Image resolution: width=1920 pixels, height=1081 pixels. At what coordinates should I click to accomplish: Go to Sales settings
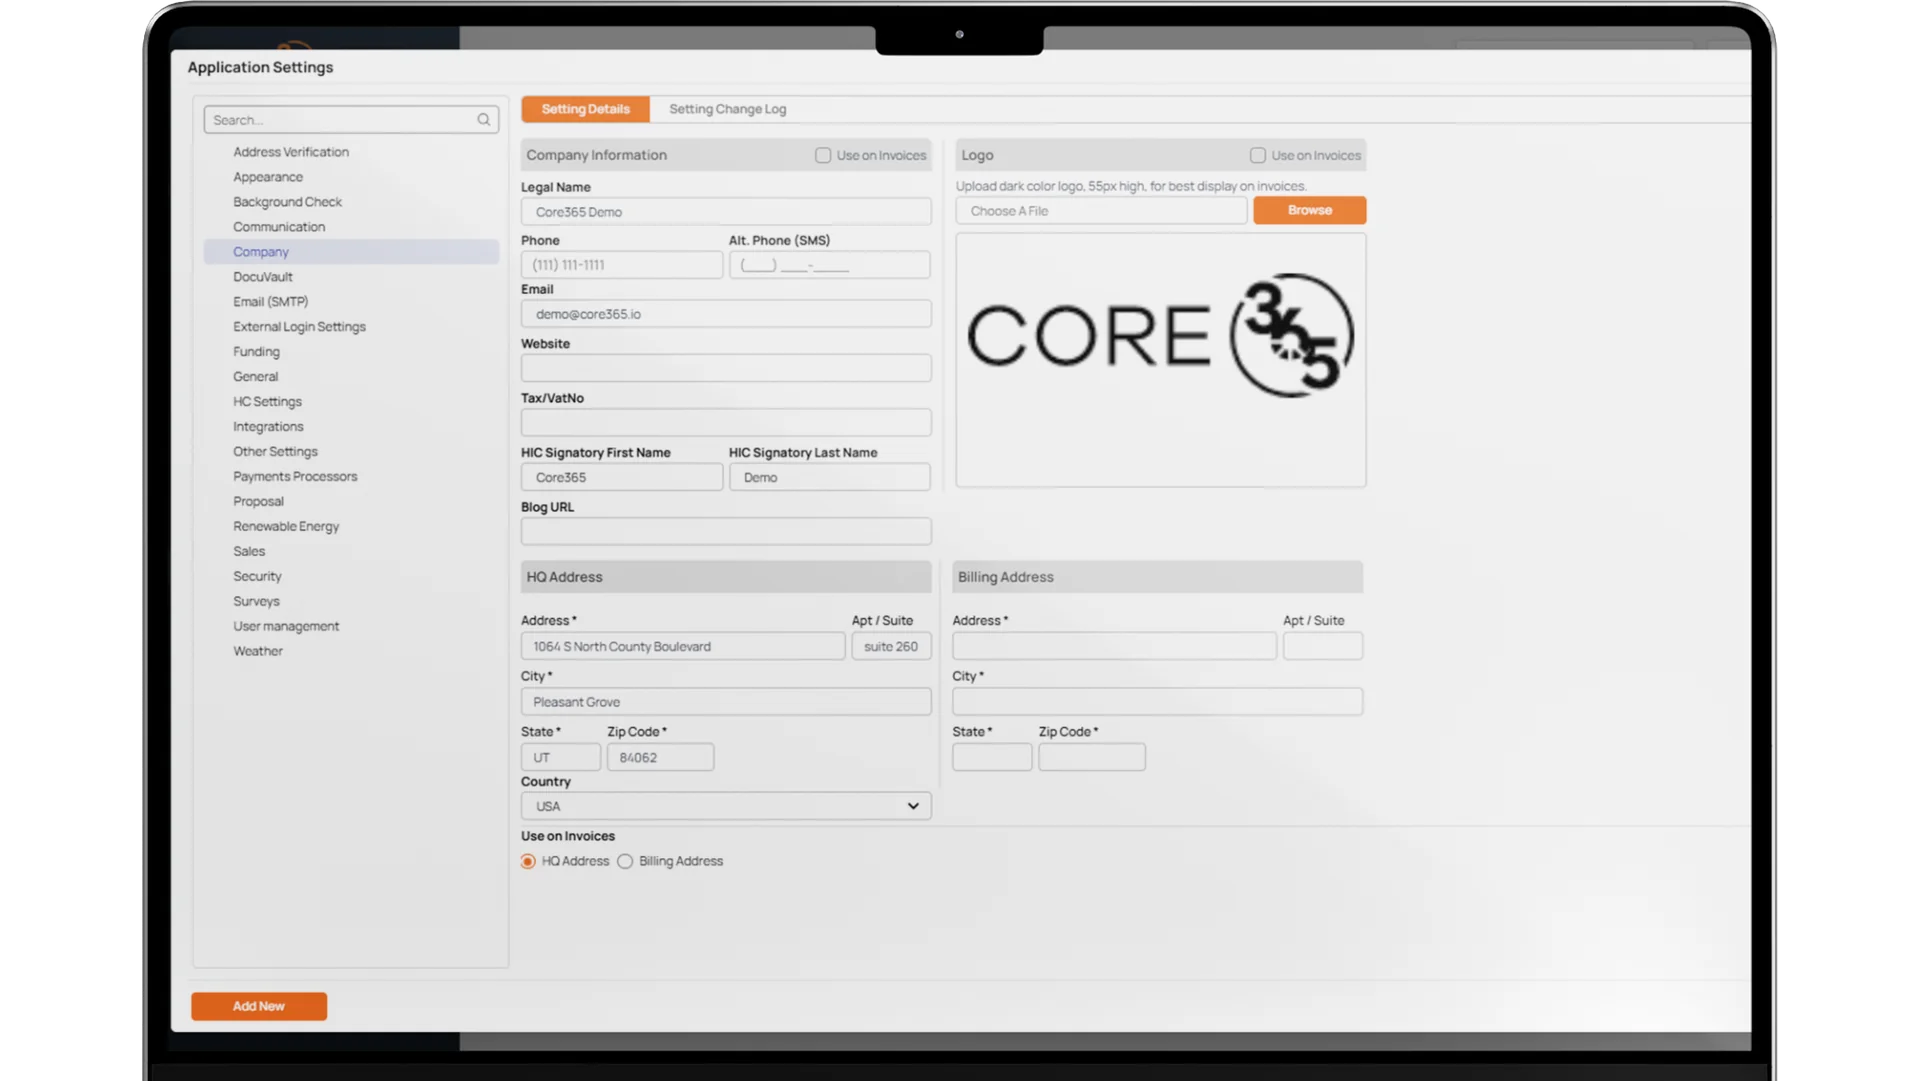coord(249,552)
